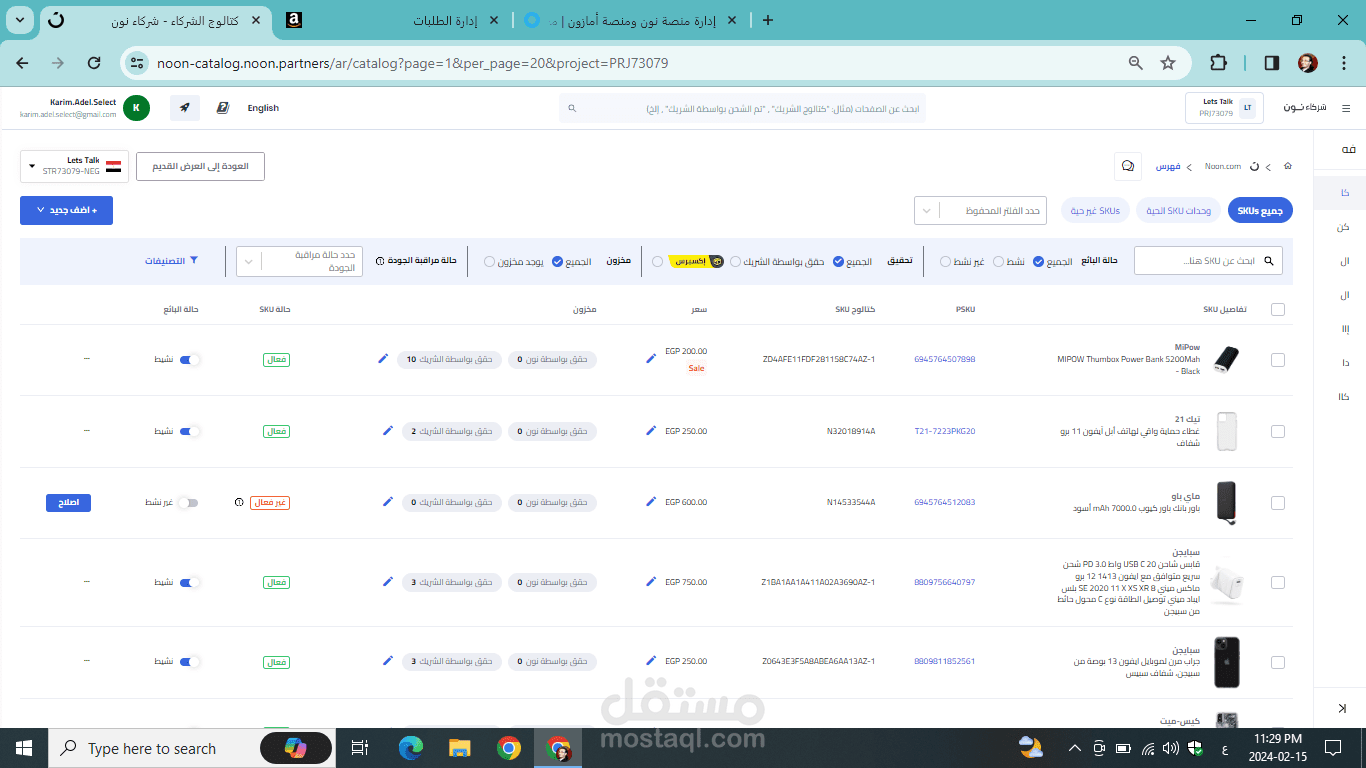Open the حدد حالة مراقبة الجودة dropdown
The image size is (1366, 768).
point(298,262)
